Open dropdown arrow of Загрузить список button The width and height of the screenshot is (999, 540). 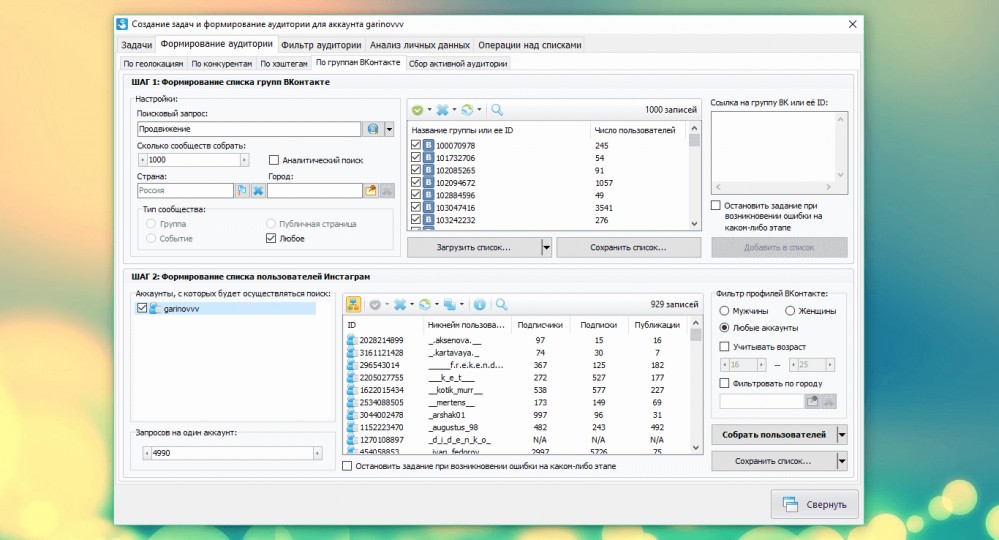(x=546, y=247)
